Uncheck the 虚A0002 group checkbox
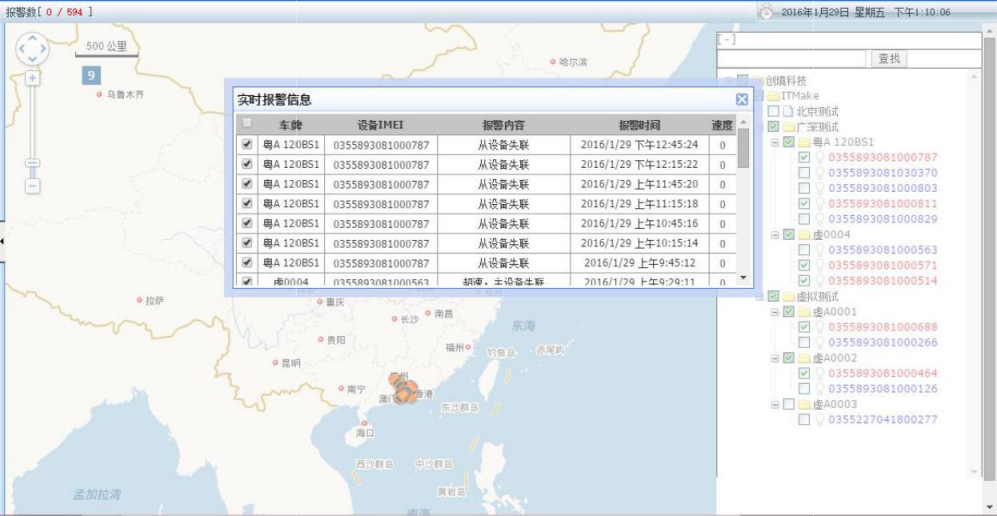 coord(789,358)
